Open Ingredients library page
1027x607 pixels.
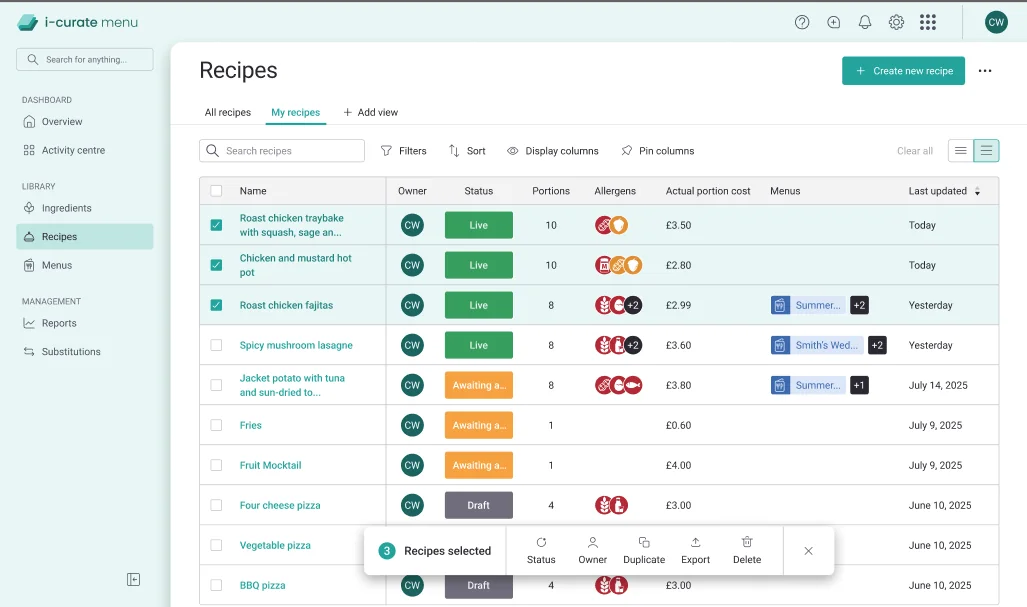click(x=84, y=208)
